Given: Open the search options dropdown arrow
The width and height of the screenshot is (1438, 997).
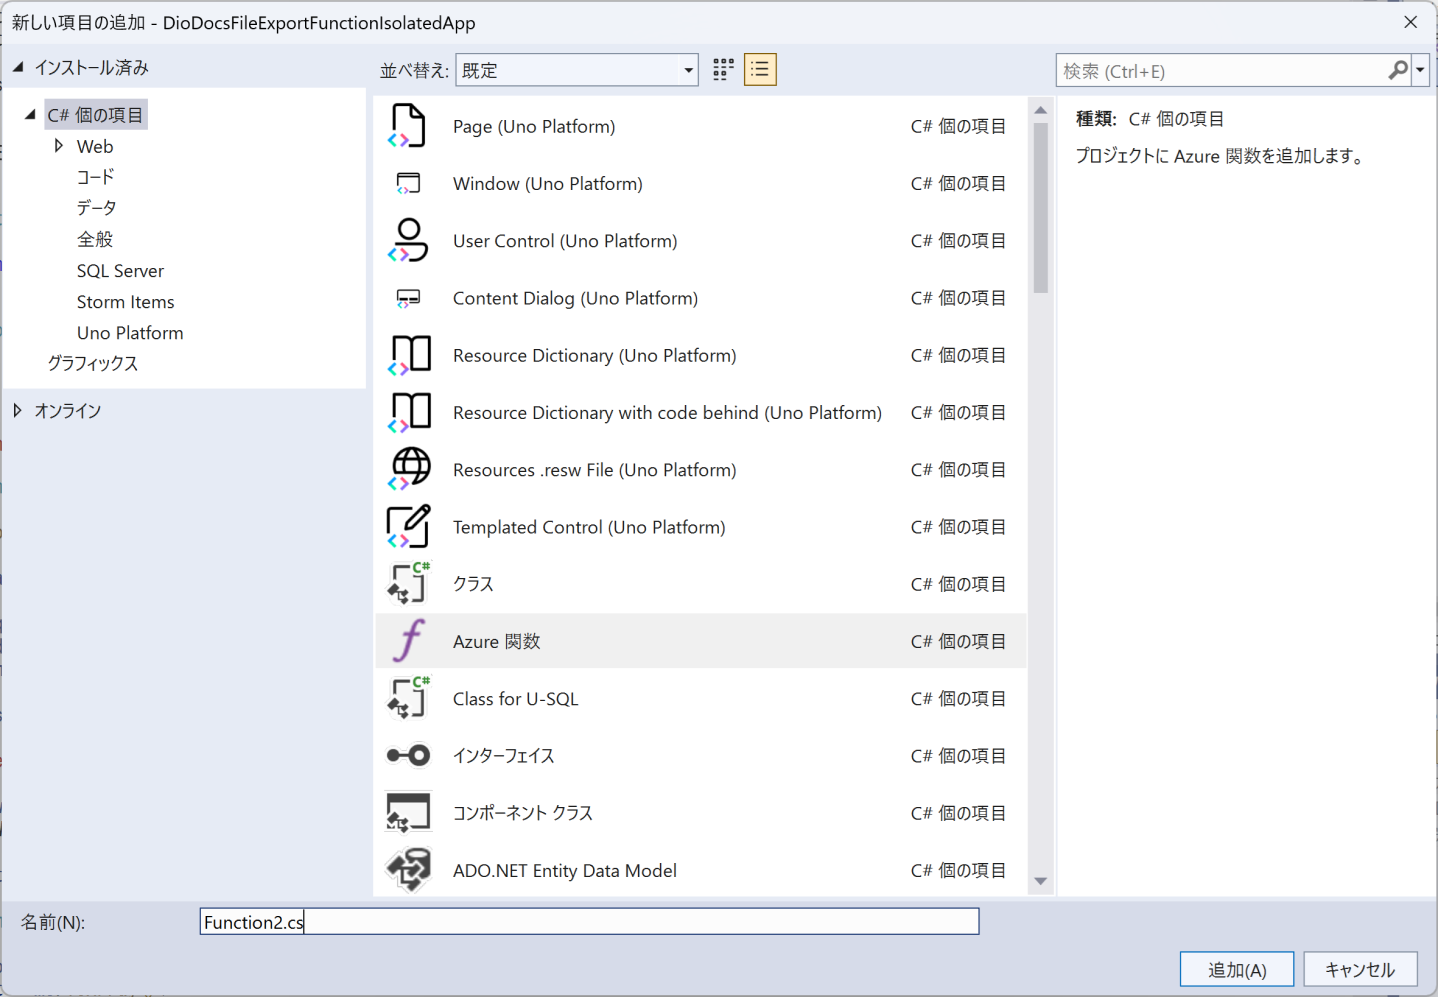Looking at the screenshot, I should [x=1420, y=70].
